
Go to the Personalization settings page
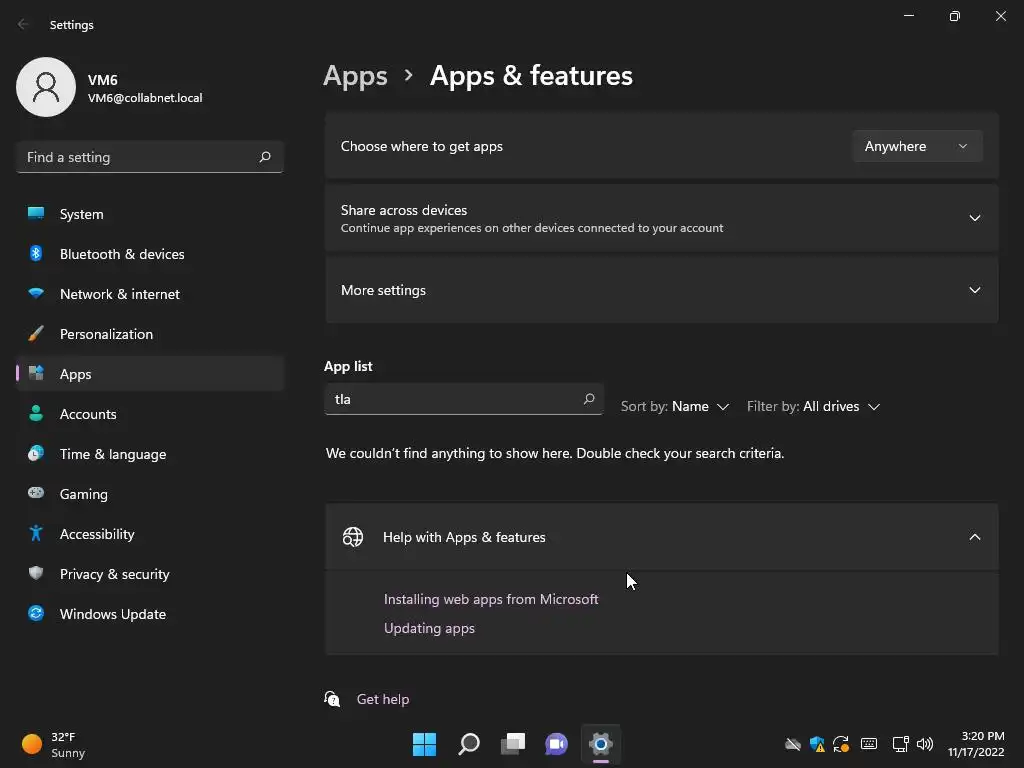tap(106, 334)
